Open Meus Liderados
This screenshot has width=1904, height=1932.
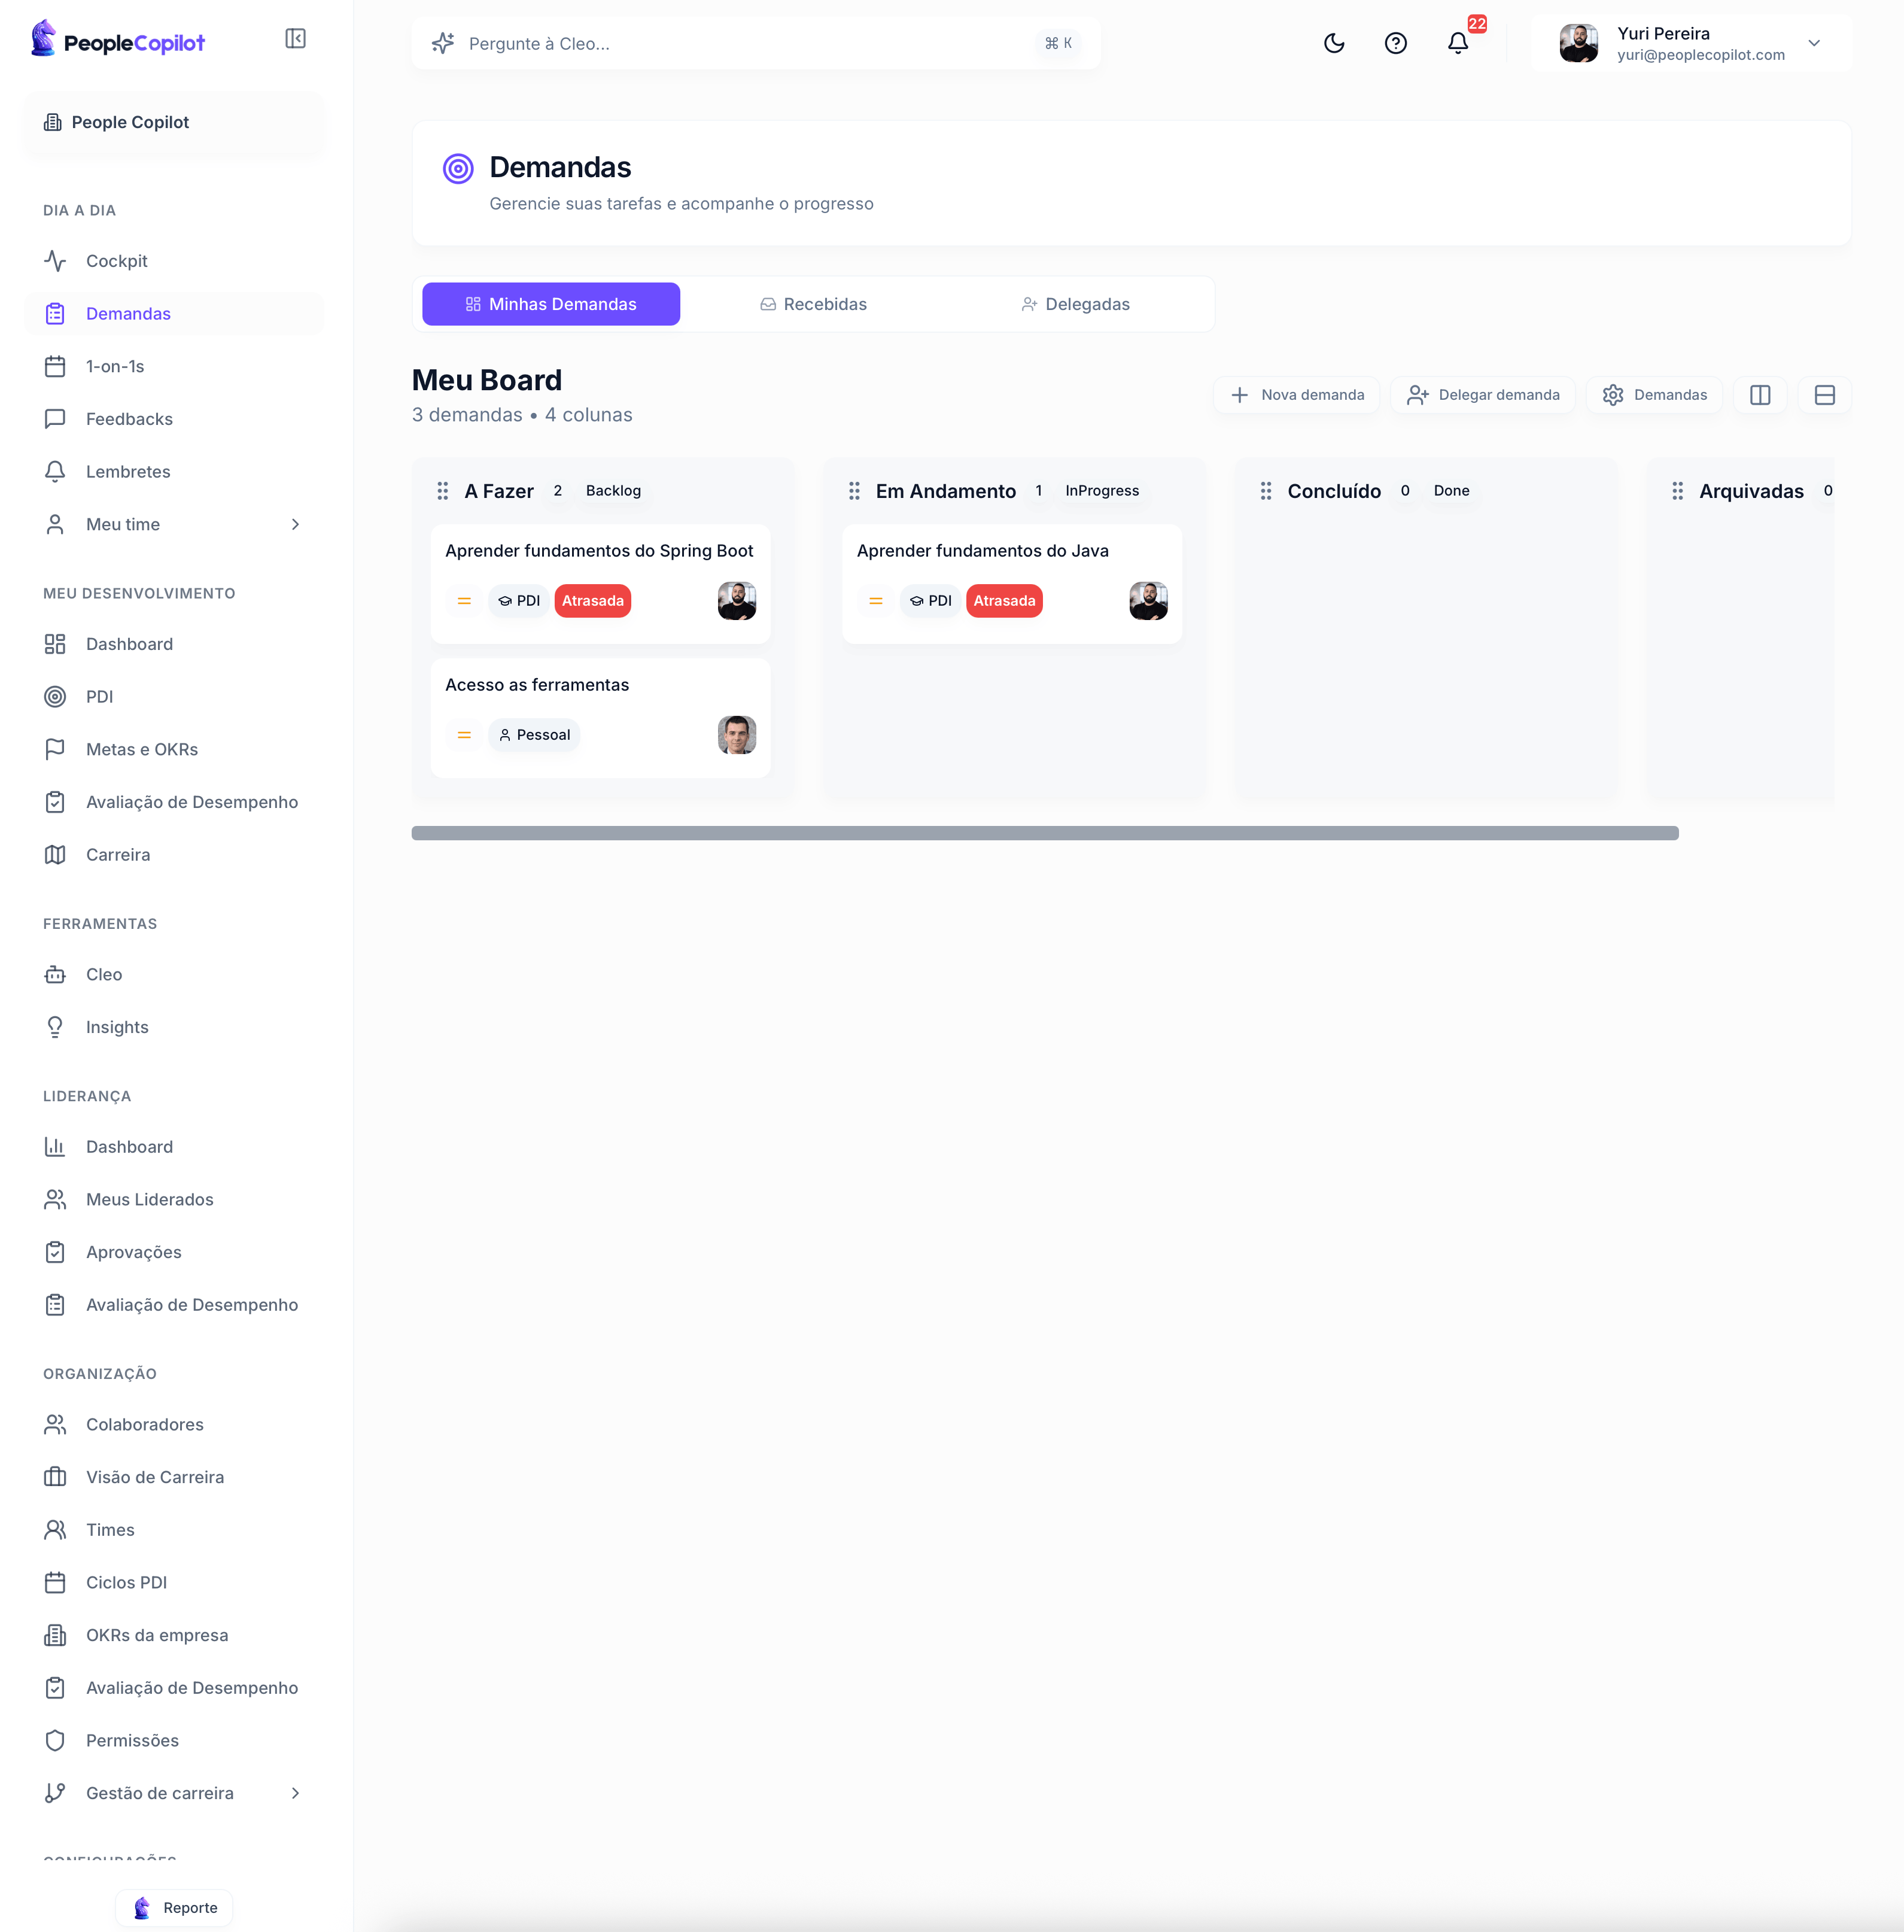click(x=174, y=1199)
